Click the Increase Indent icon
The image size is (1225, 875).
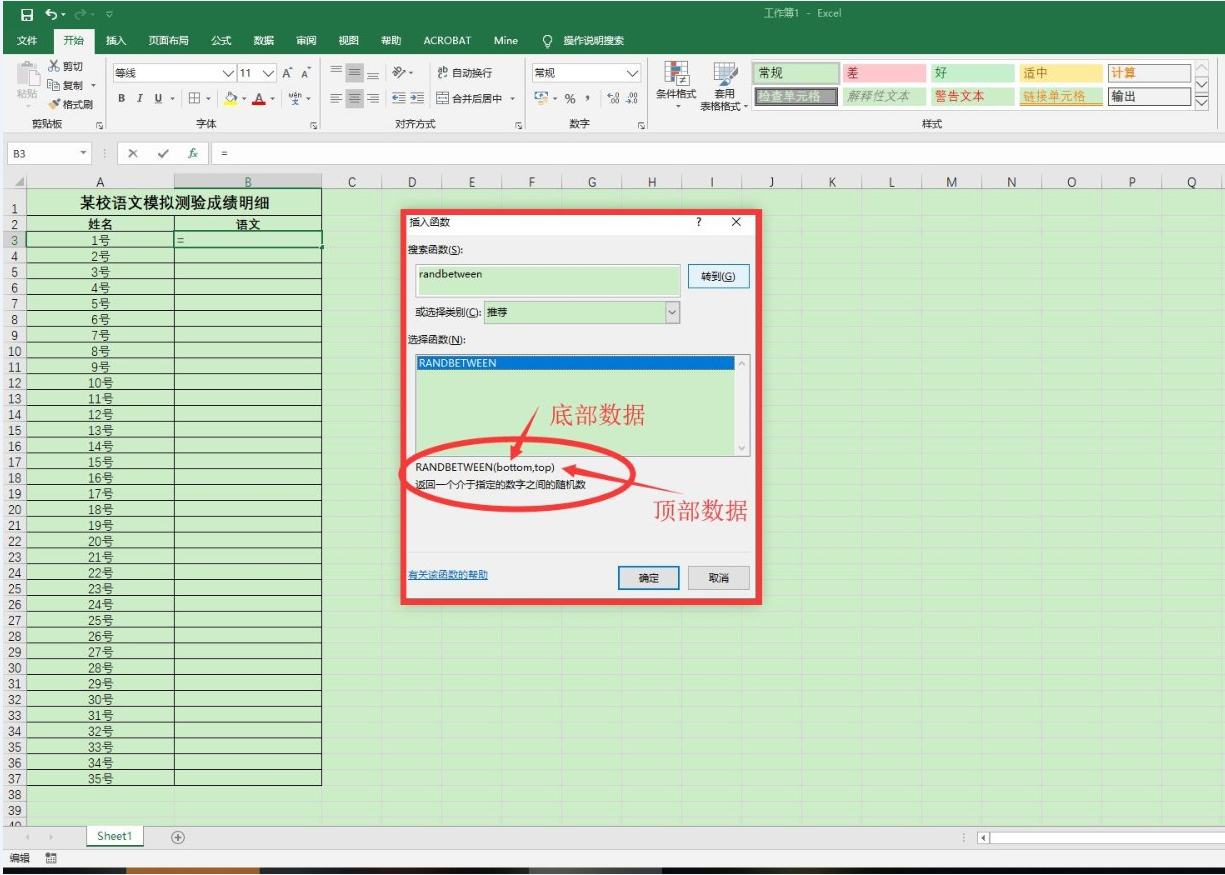click(417, 98)
